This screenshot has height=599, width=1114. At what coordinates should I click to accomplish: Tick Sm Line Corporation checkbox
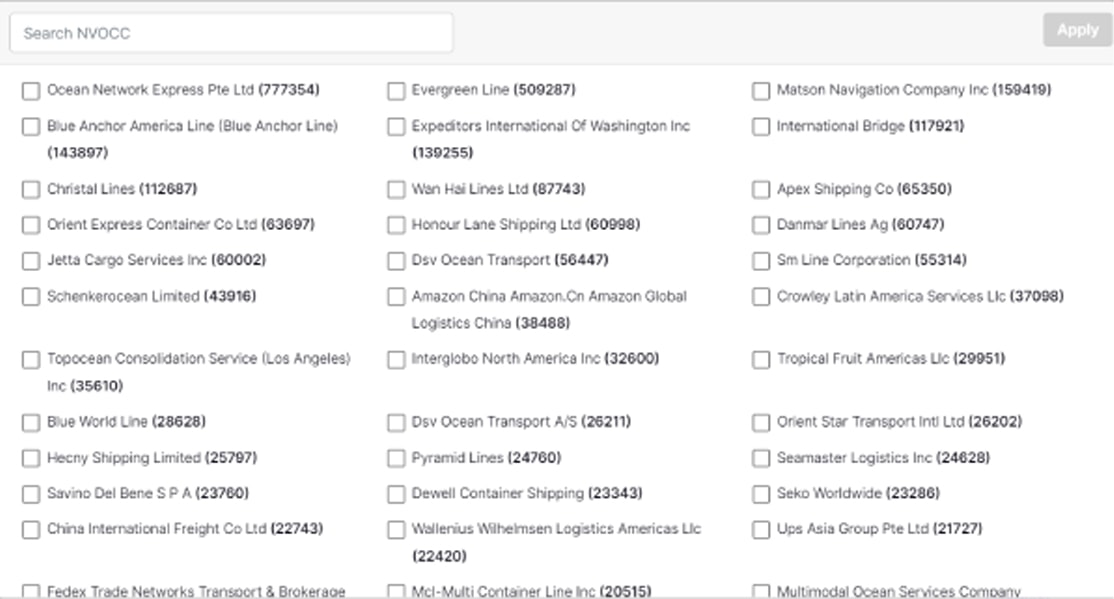pos(761,261)
